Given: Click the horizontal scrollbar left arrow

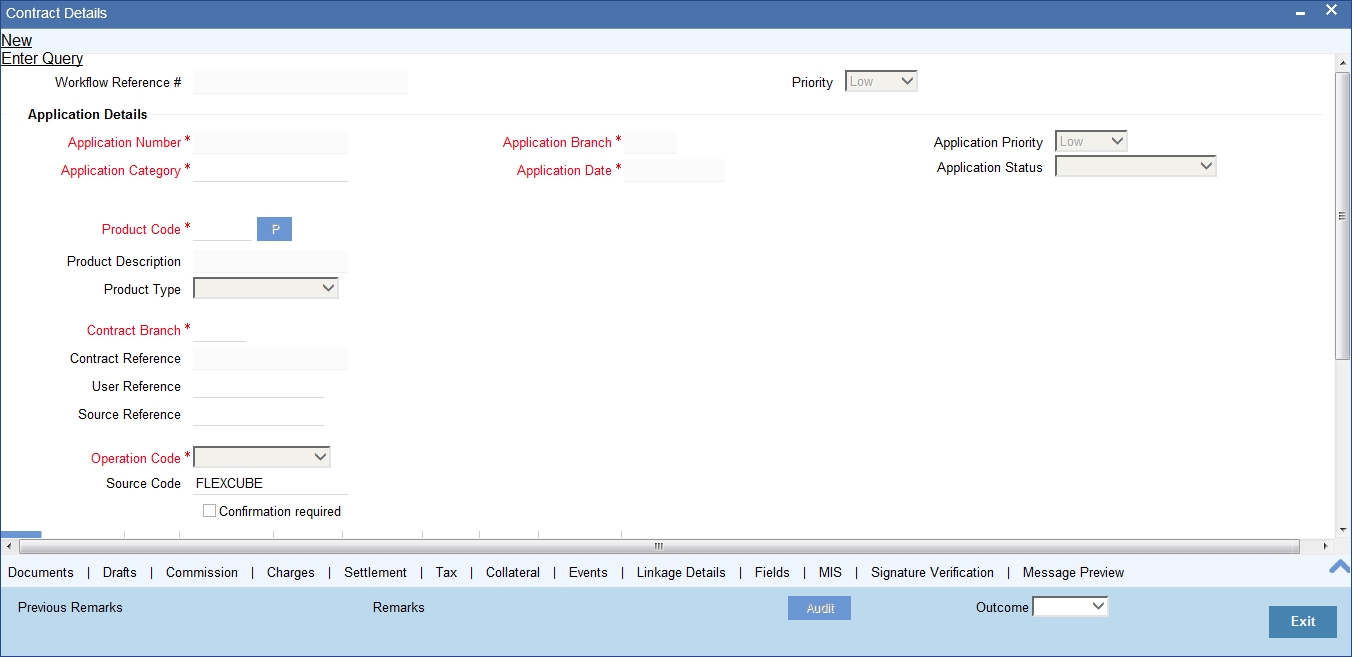Looking at the screenshot, I should tap(9, 546).
